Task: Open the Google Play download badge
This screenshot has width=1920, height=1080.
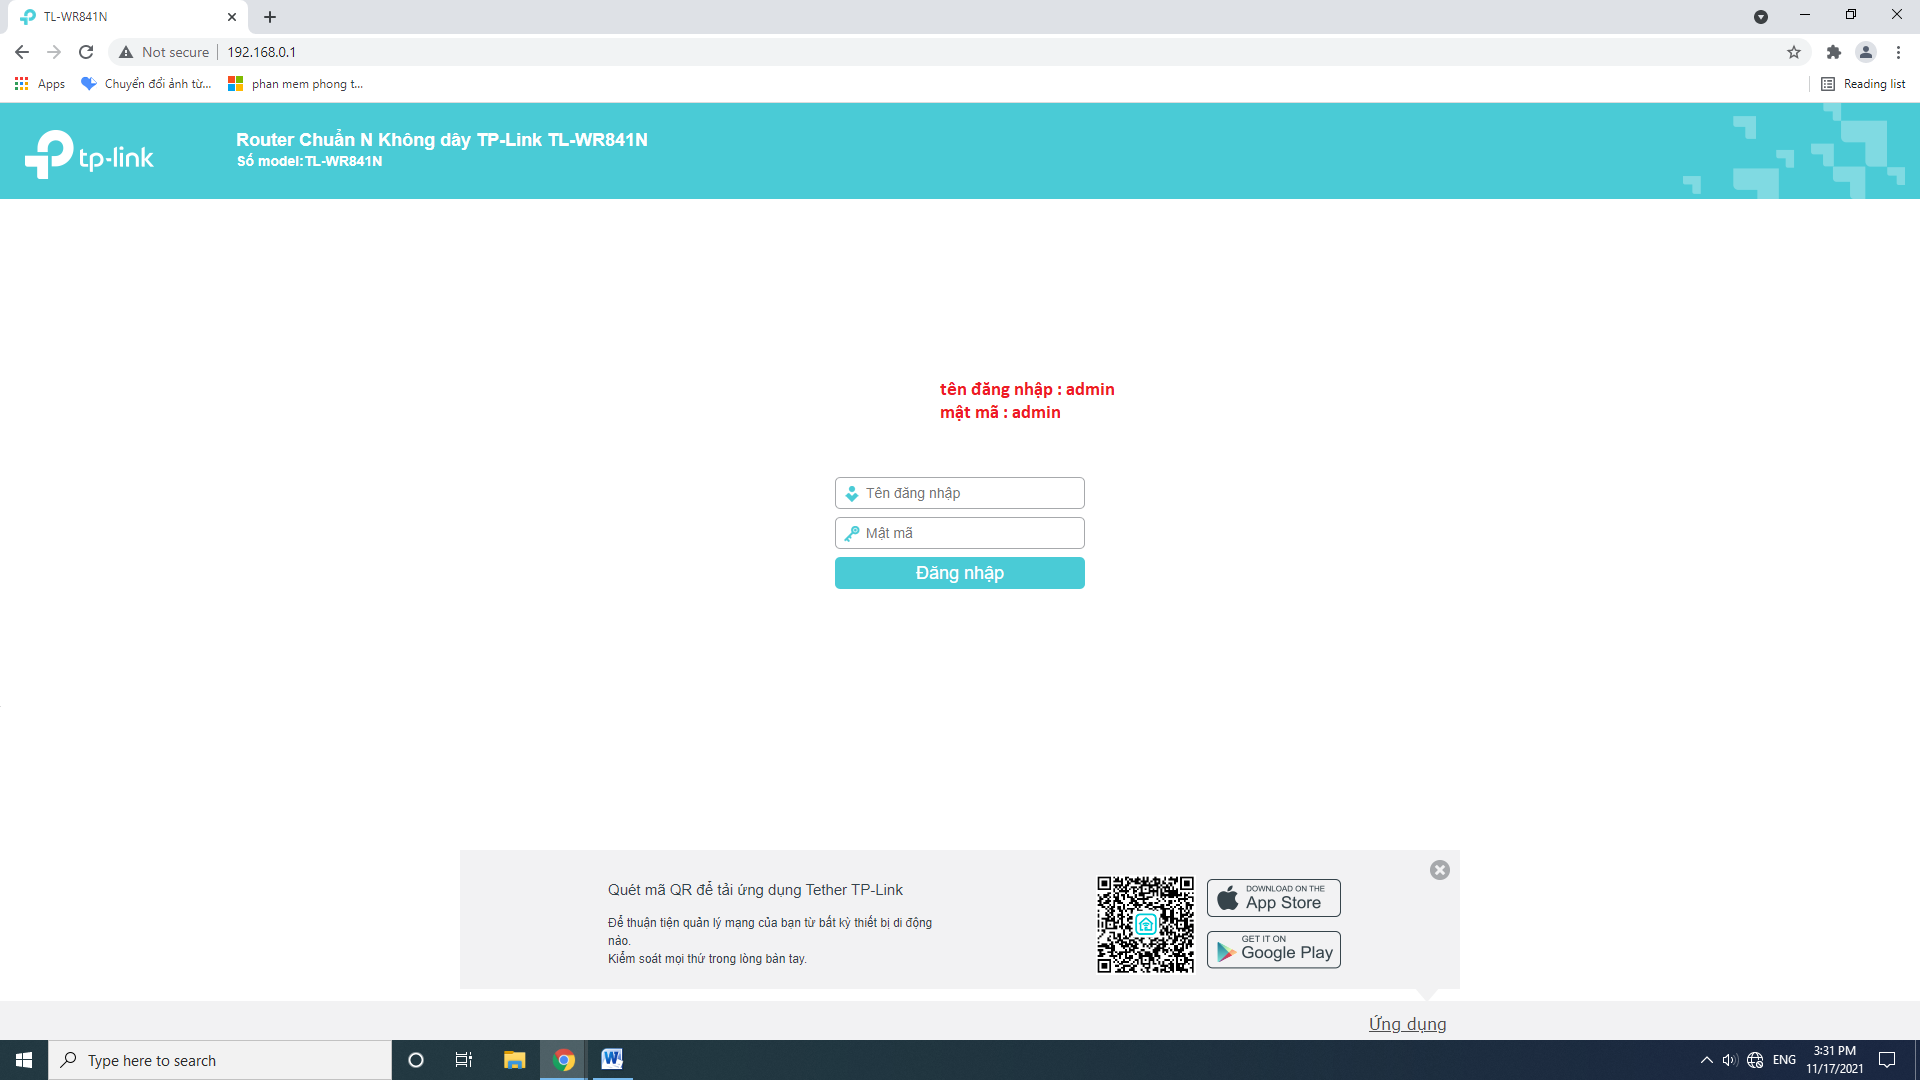Action: click(x=1273, y=949)
